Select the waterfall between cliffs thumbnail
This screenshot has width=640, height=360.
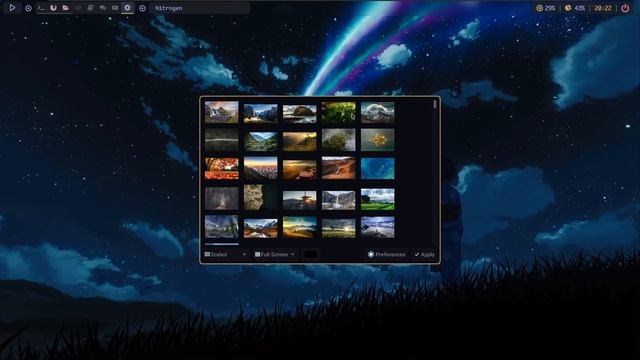pos(338,200)
